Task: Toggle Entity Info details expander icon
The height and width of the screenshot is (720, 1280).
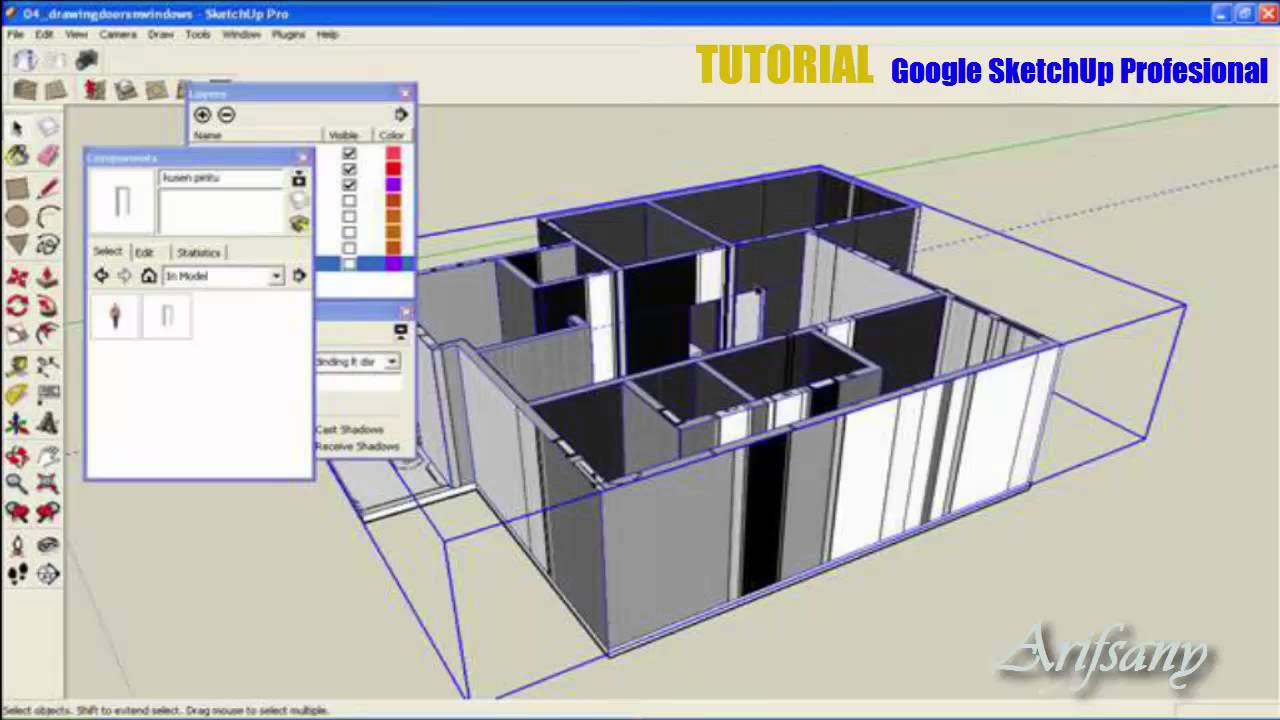Action: (401, 331)
